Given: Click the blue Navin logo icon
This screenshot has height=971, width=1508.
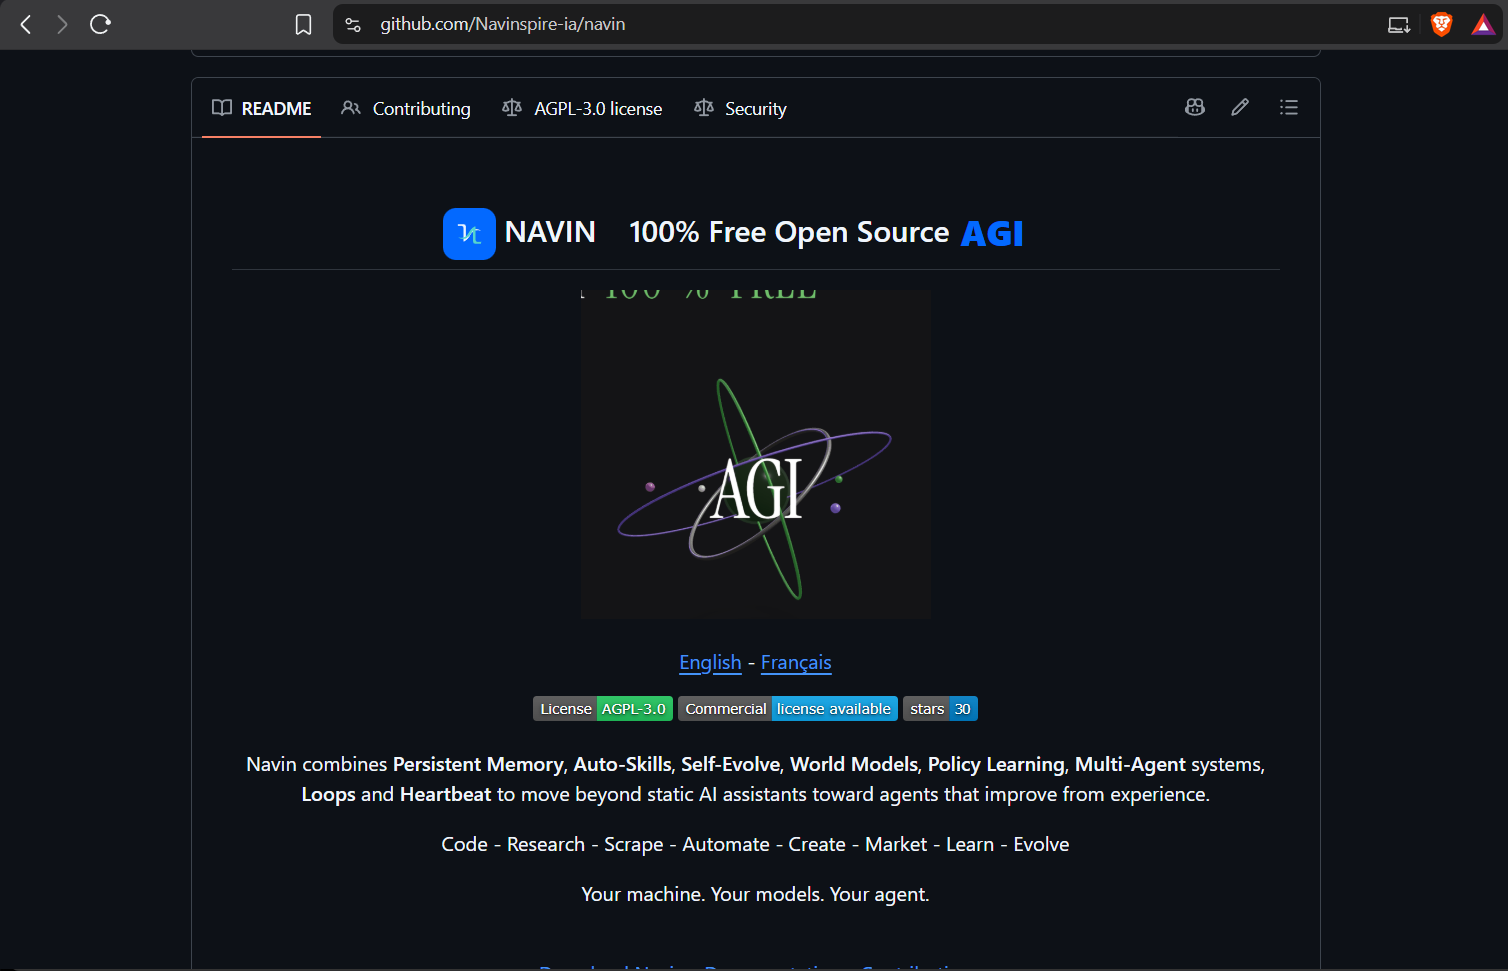Looking at the screenshot, I should (469, 233).
